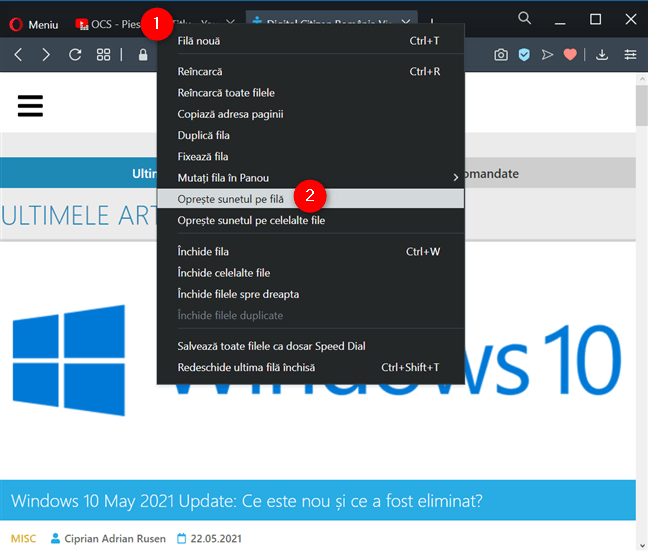Open the Windows 10 May 2021 Update article
This screenshot has width=648, height=551.
point(247,501)
